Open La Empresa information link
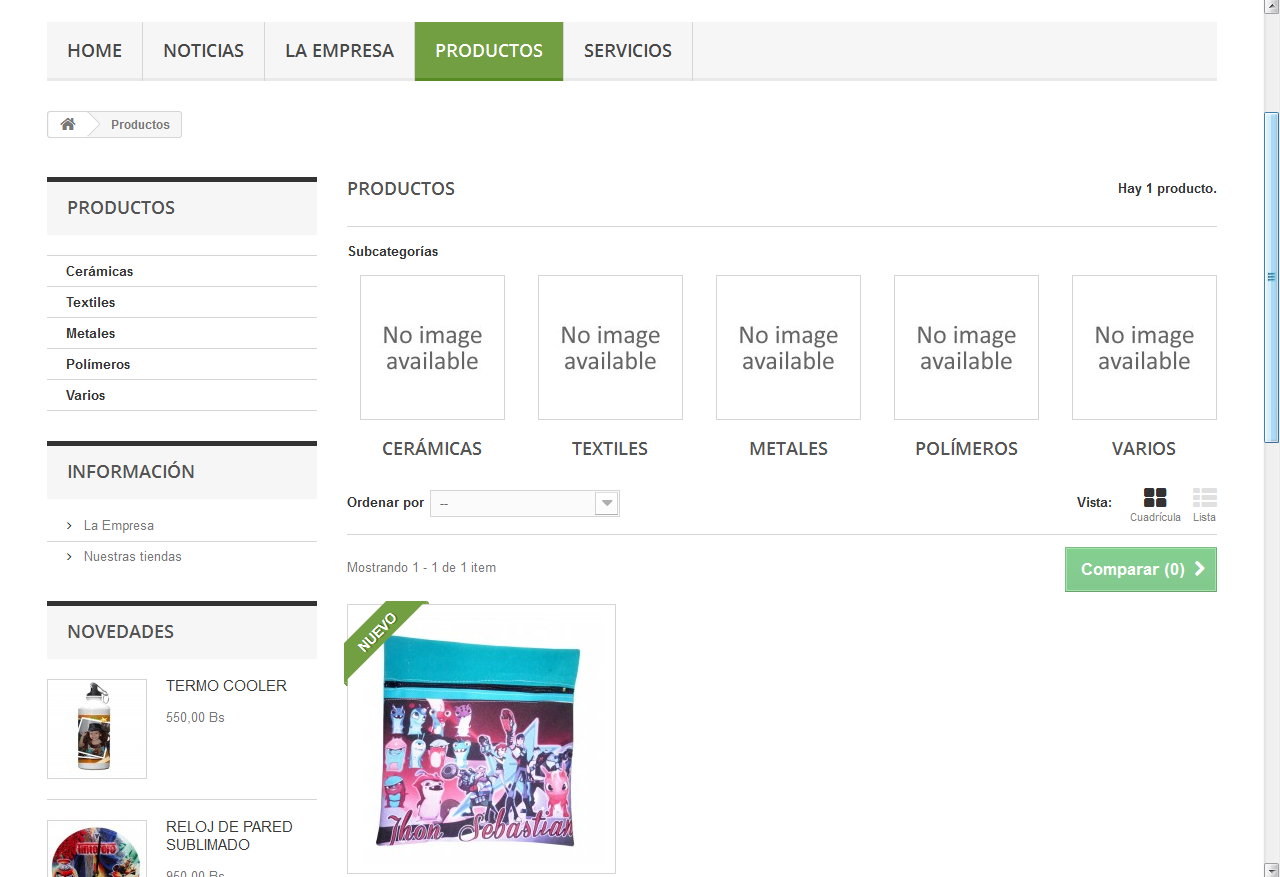 coord(119,525)
